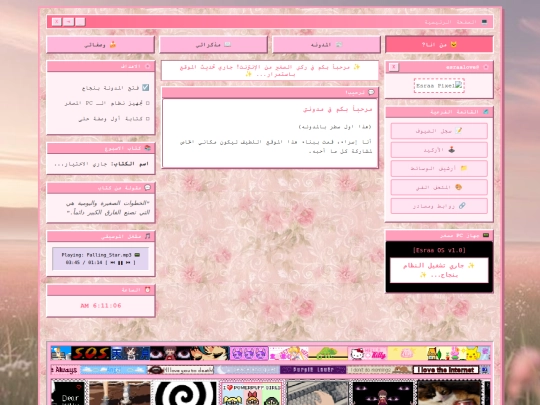Image resolution: width=540 pixels, height=405 pixels.
Task: Click the site update announcement marquee
Action: (270, 70)
